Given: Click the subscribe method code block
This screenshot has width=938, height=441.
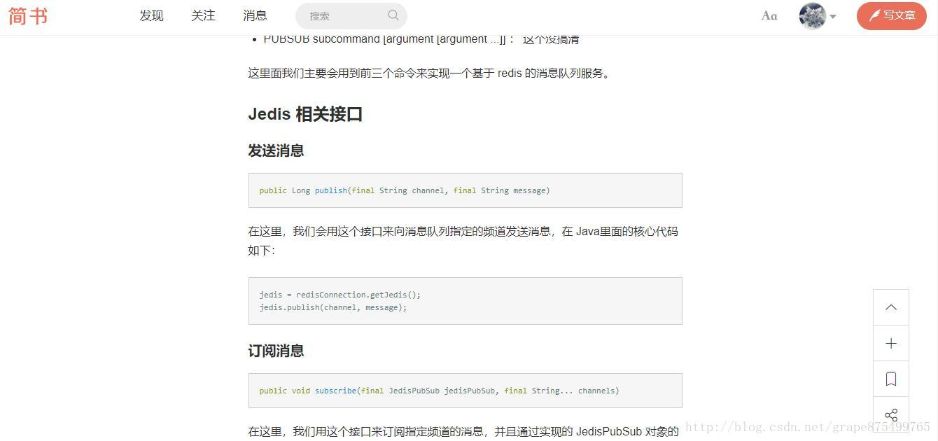Looking at the screenshot, I should pos(465,390).
